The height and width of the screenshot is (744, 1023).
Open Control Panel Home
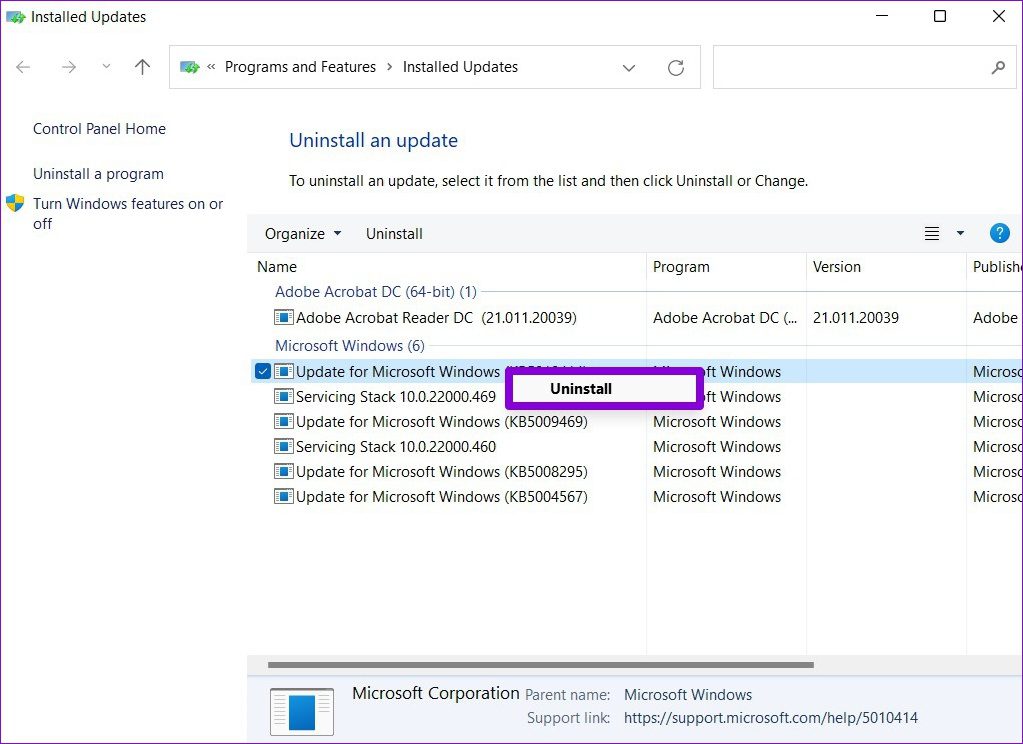pos(99,129)
